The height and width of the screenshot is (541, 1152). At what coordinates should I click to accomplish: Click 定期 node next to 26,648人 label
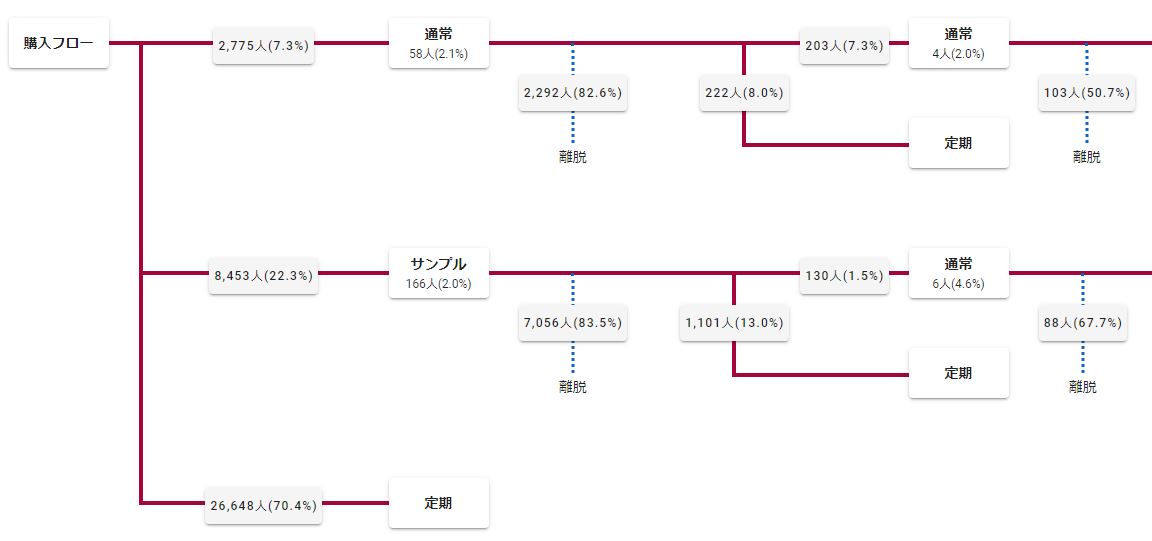[438, 503]
